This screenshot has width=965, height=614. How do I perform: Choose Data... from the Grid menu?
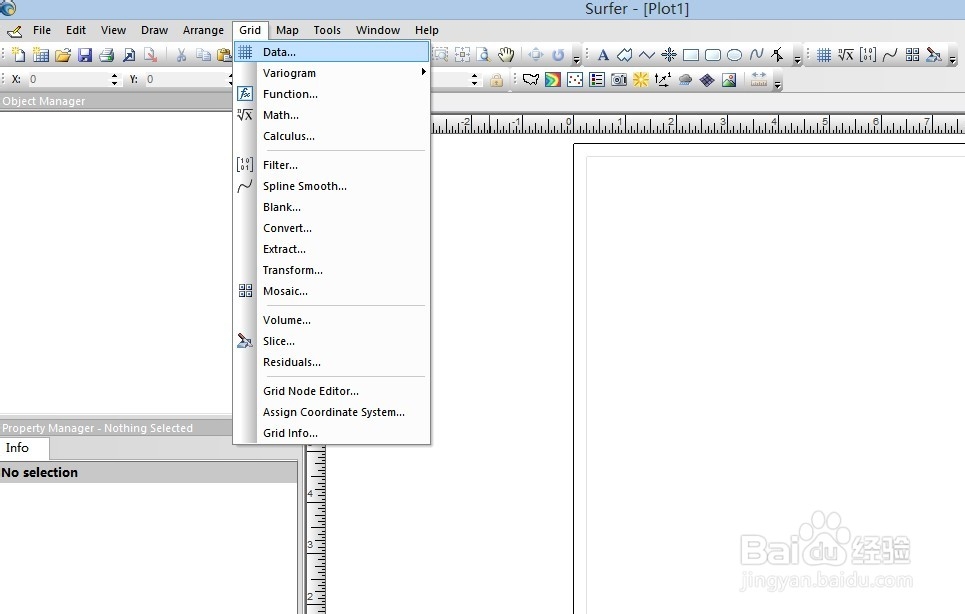(x=331, y=52)
